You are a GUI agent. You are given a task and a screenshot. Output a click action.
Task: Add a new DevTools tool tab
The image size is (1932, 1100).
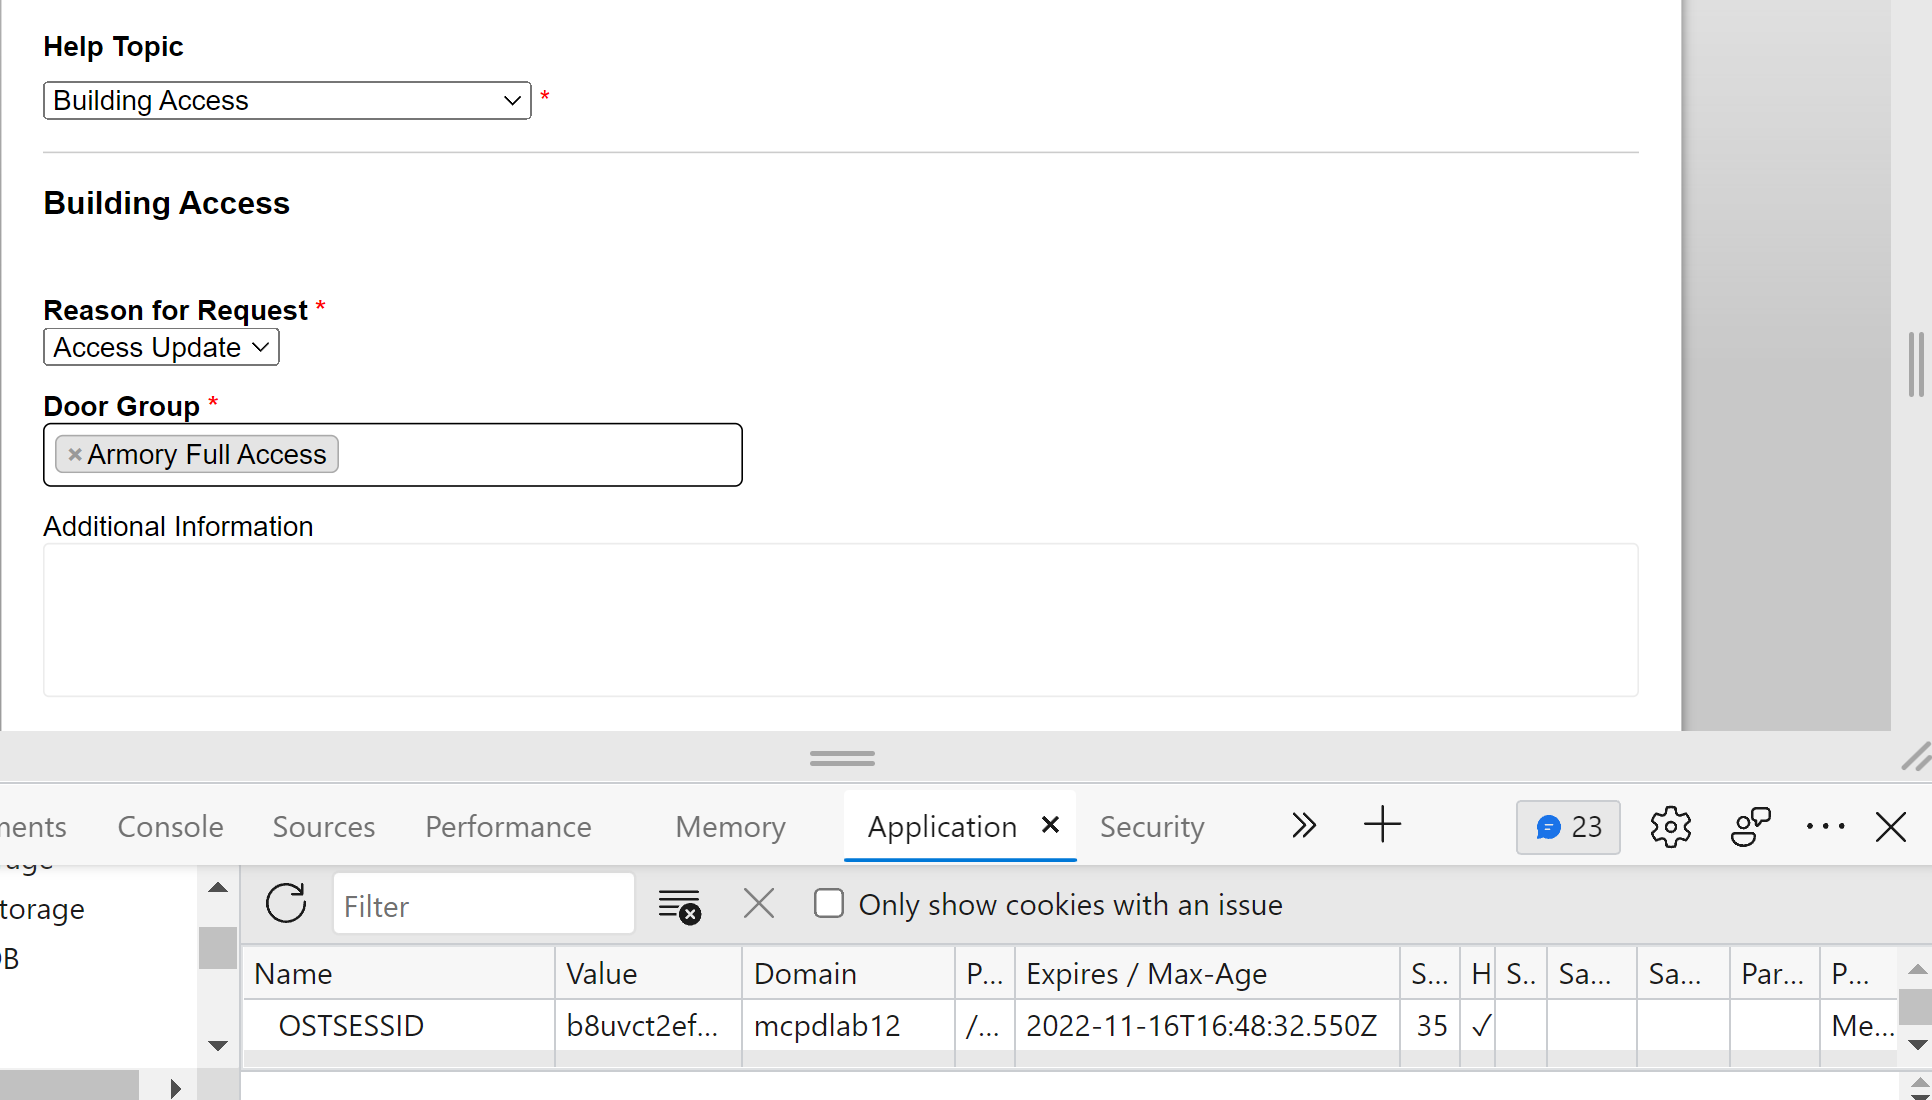(1382, 826)
